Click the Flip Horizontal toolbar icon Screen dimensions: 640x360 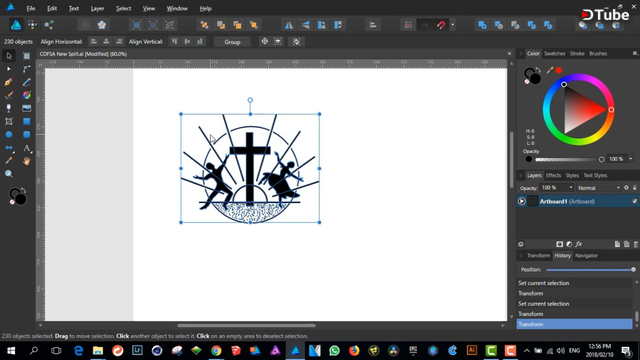point(289,25)
